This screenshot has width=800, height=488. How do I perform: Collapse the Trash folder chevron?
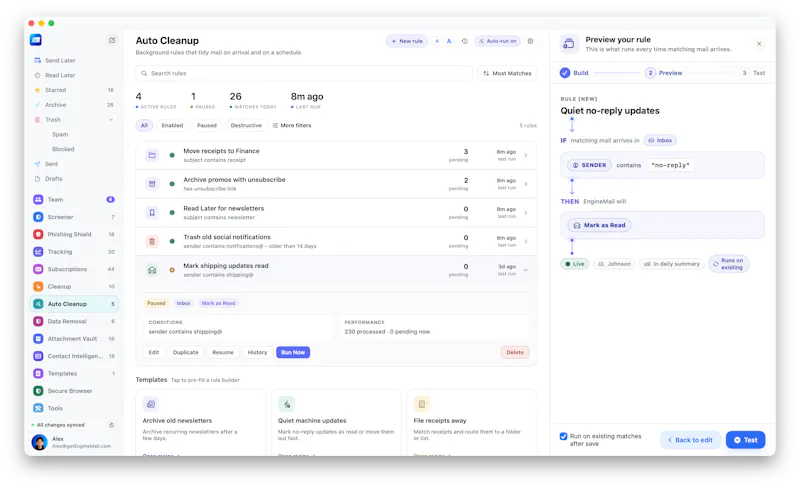click(111, 119)
